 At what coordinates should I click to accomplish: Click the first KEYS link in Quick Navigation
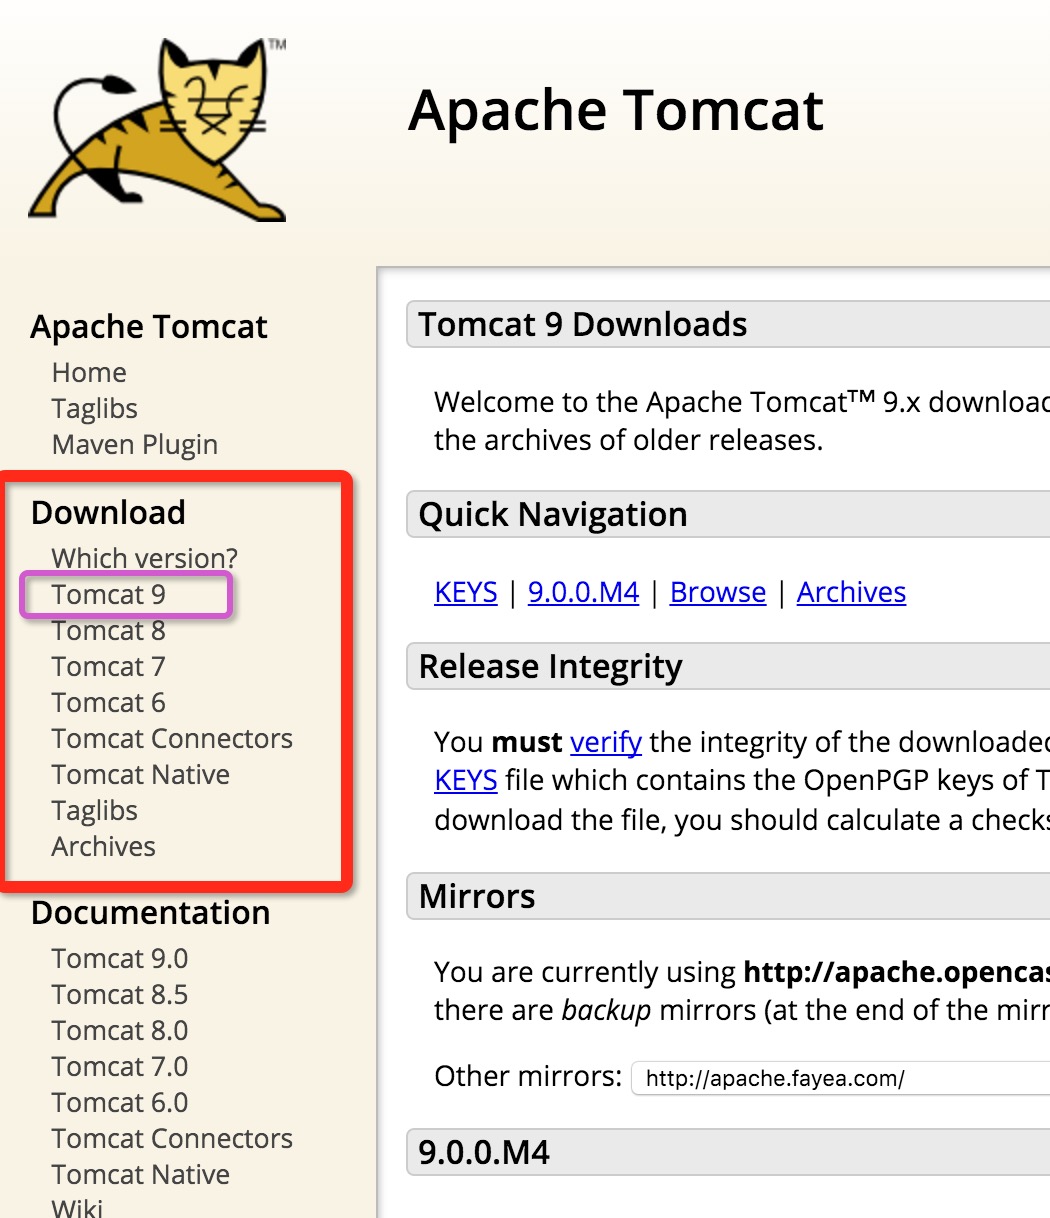pos(465,593)
